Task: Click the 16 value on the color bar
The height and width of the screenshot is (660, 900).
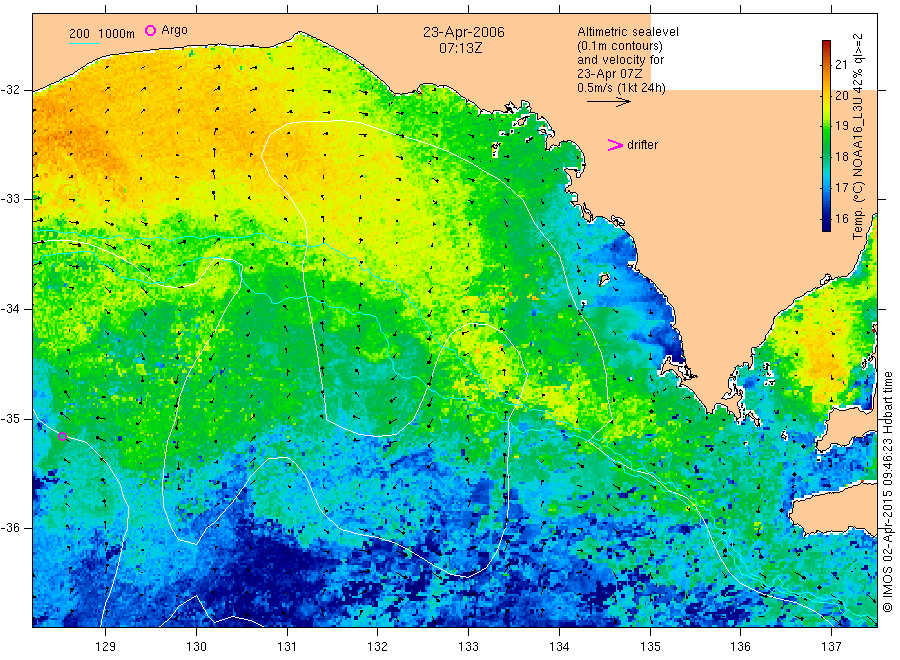Action: 841,219
